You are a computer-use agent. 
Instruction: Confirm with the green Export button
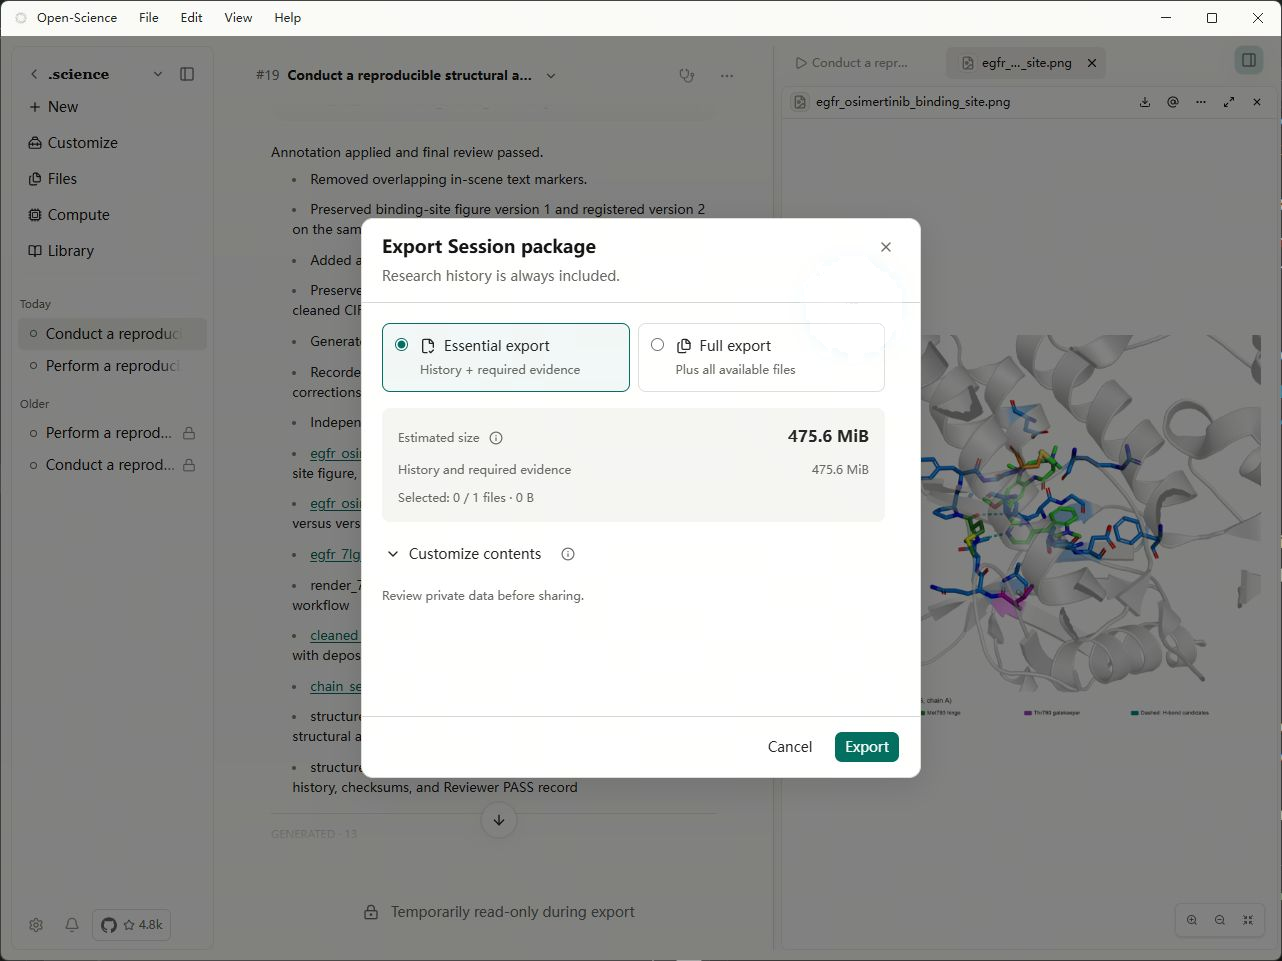click(x=867, y=747)
